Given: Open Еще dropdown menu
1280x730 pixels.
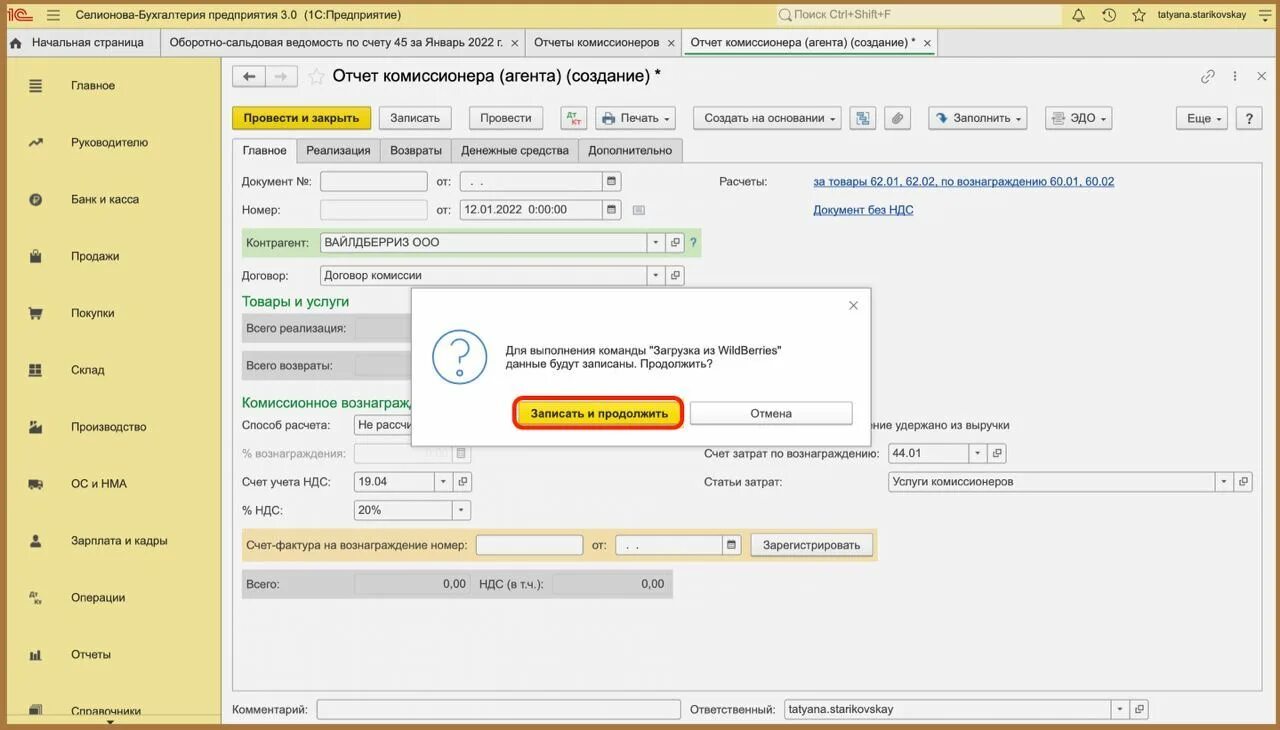Looking at the screenshot, I should 1203,118.
